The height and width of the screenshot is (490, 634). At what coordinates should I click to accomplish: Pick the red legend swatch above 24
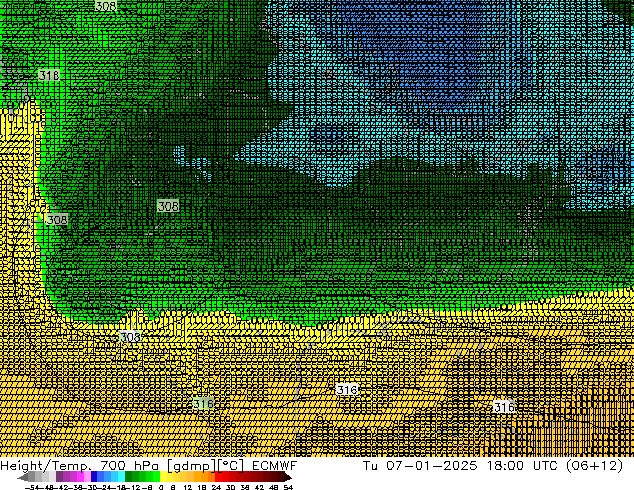click(218, 477)
